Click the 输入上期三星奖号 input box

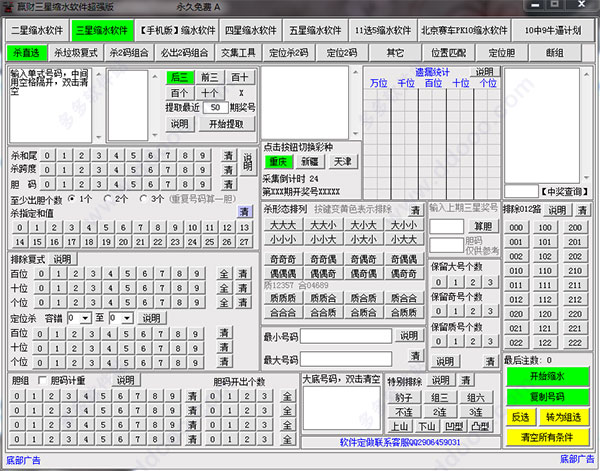coord(447,227)
